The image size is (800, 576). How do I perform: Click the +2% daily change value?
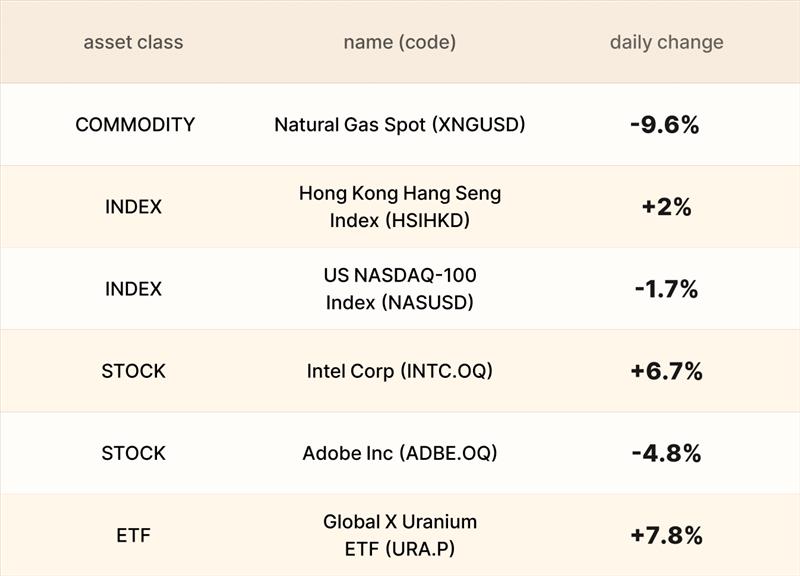(x=666, y=207)
